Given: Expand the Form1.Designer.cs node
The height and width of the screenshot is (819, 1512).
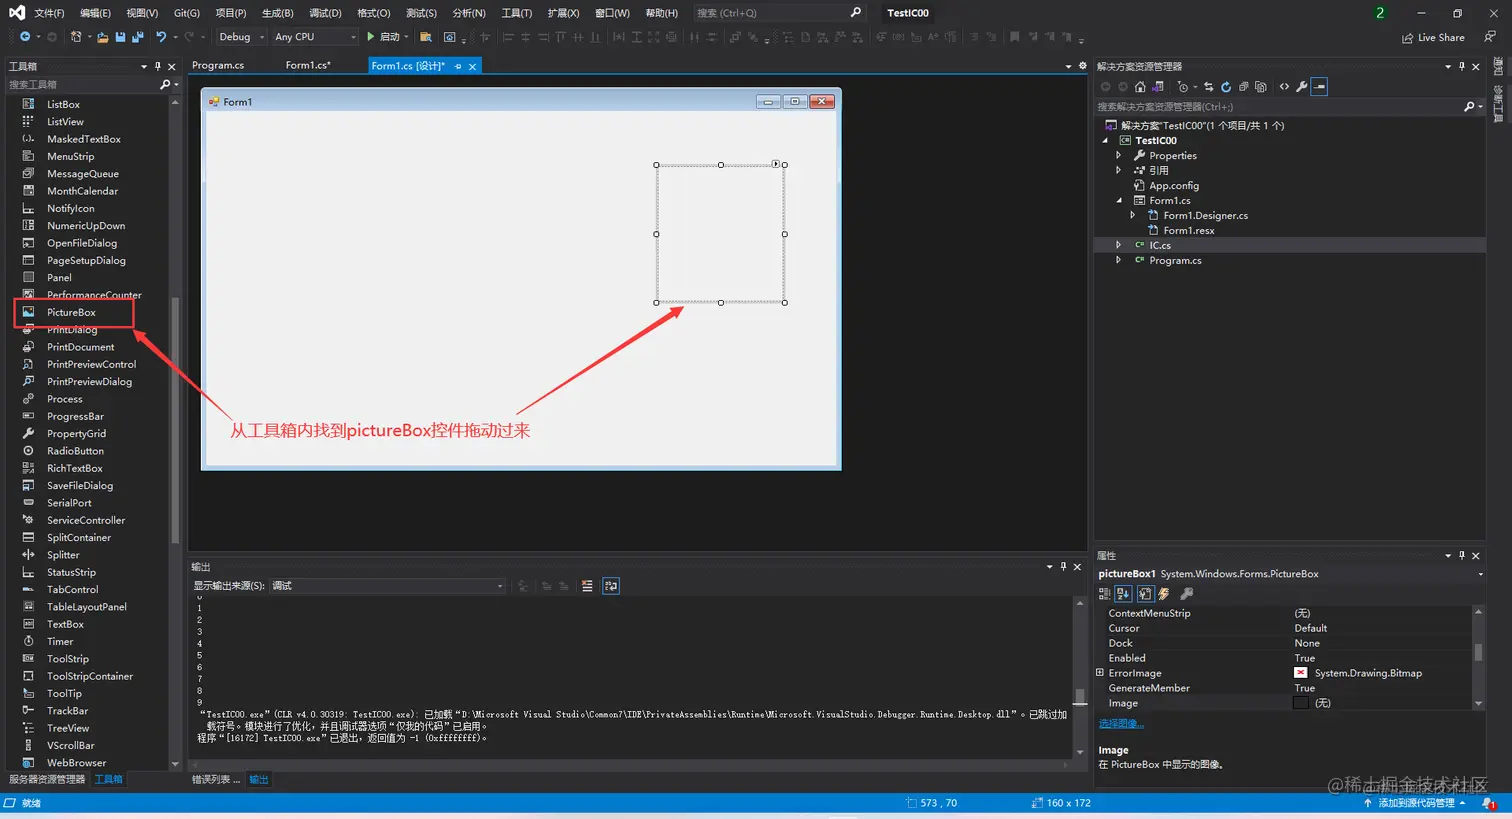Looking at the screenshot, I should (x=1132, y=216).
